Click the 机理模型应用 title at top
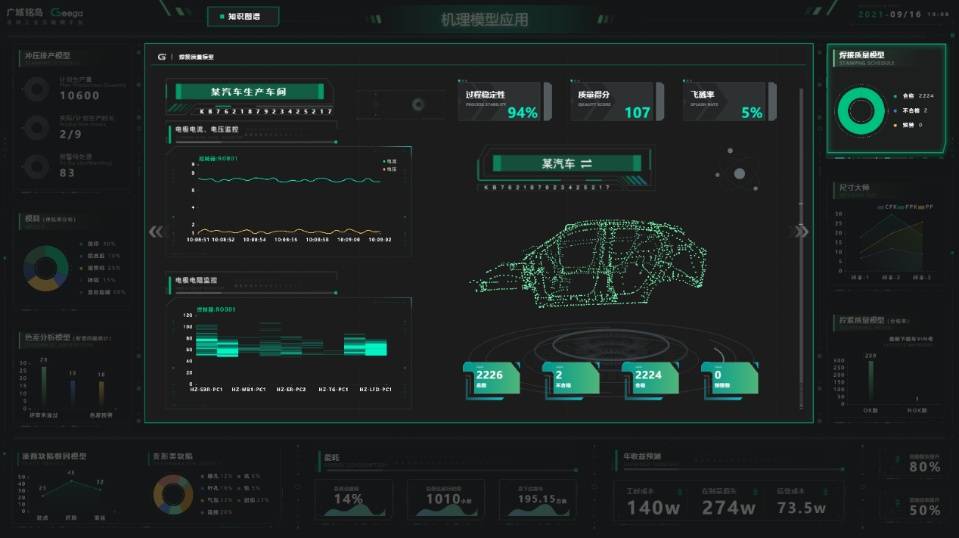 (484, 20)
